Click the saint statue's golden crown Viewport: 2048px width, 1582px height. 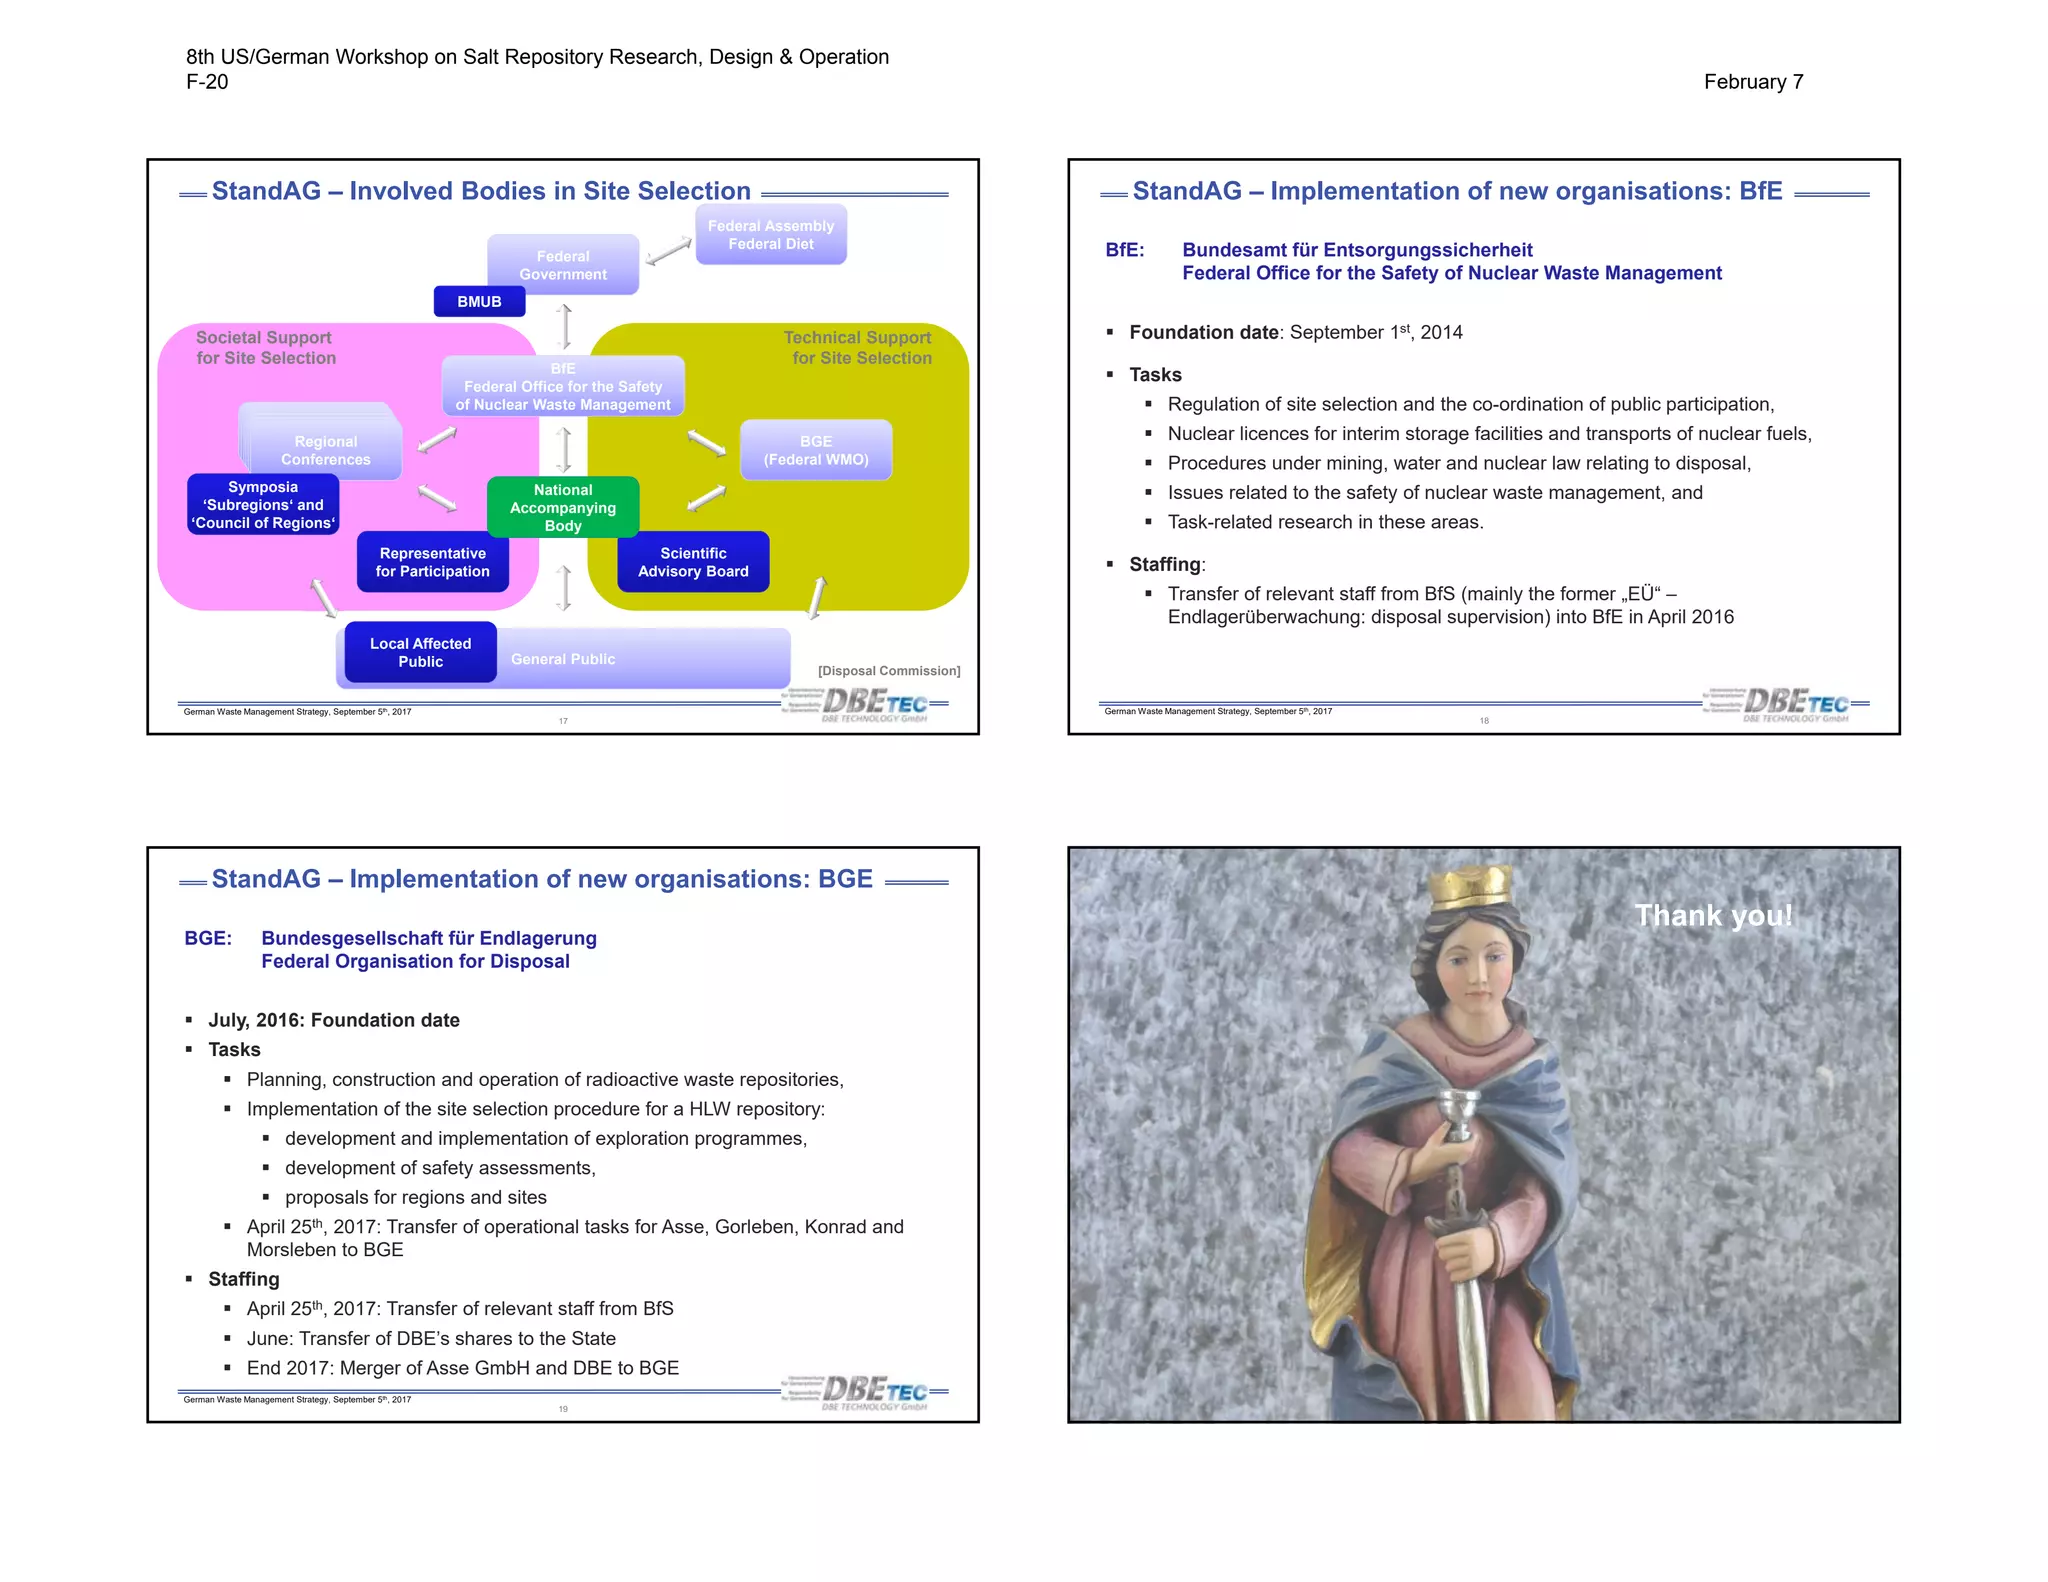coord(1468,886)
